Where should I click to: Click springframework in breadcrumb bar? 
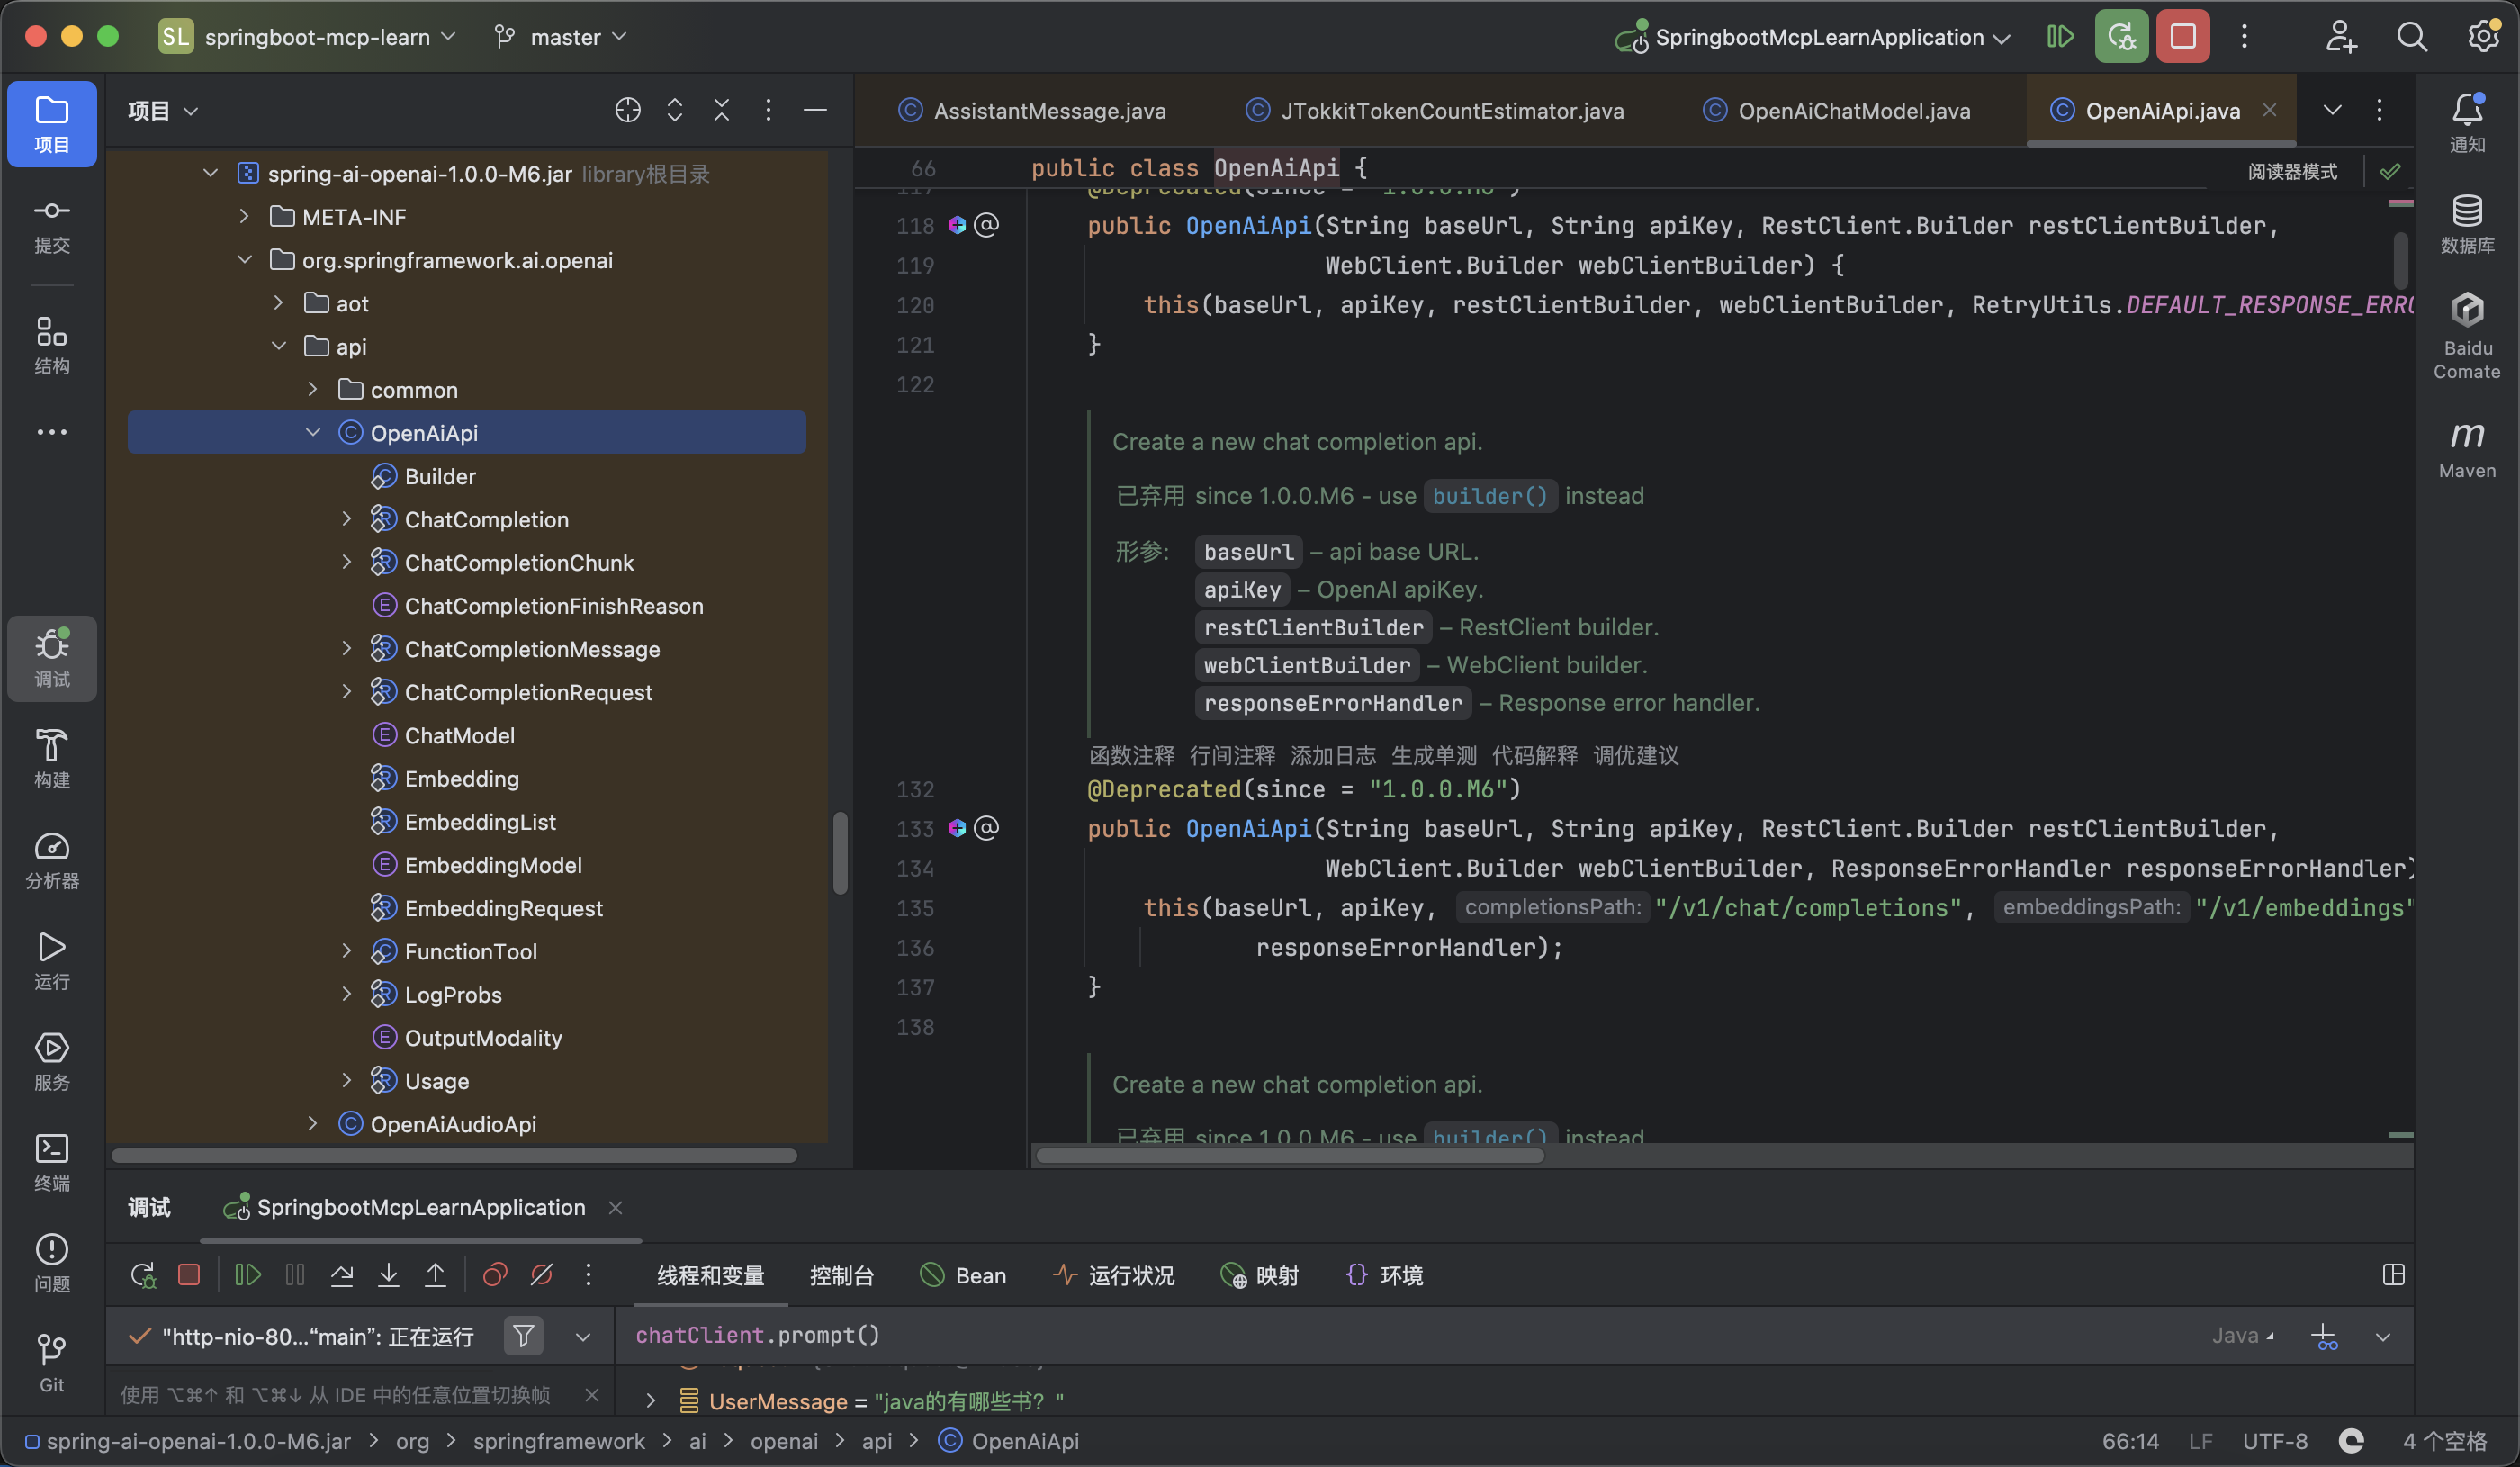[559, 1441]
